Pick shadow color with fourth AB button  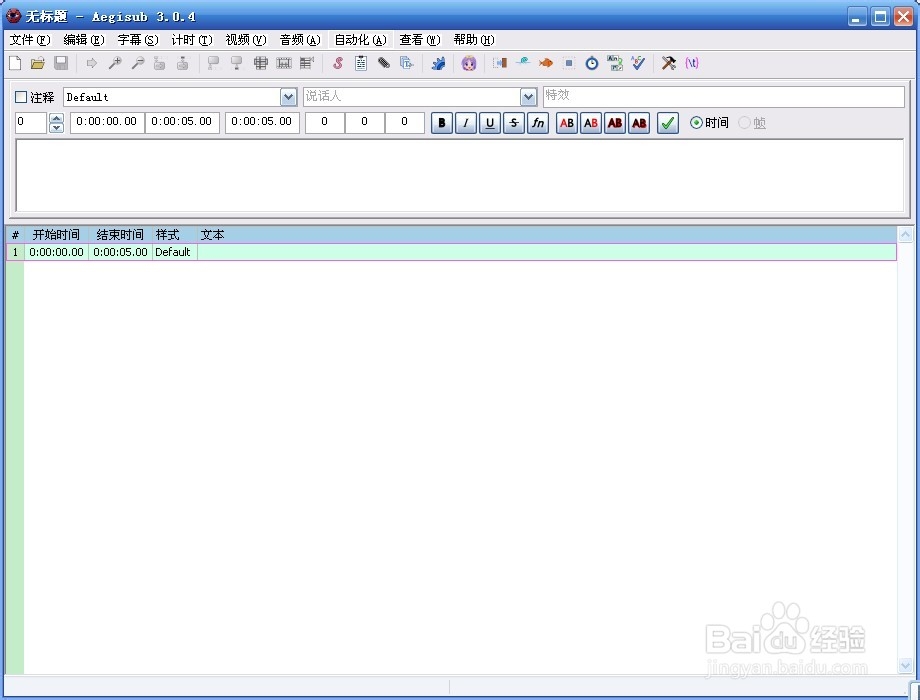tap(639, 123)
